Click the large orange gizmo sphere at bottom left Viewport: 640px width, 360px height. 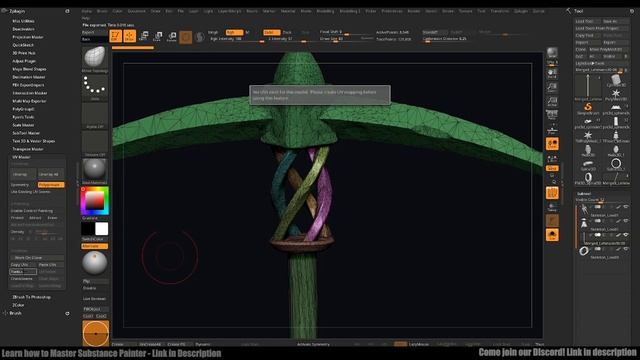(96, 333)
